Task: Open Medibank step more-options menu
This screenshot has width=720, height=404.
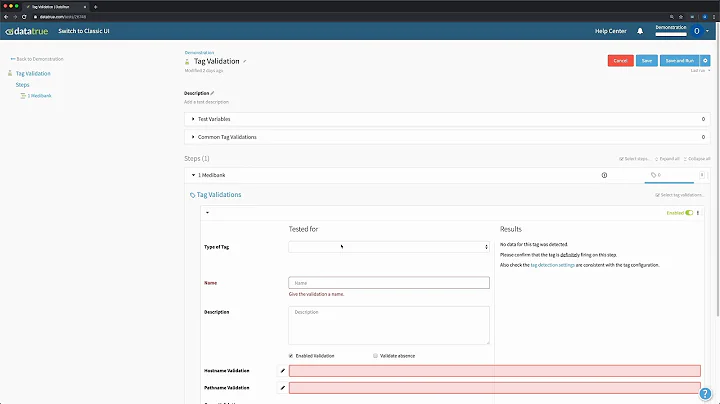Action: [x=702, y=175]
